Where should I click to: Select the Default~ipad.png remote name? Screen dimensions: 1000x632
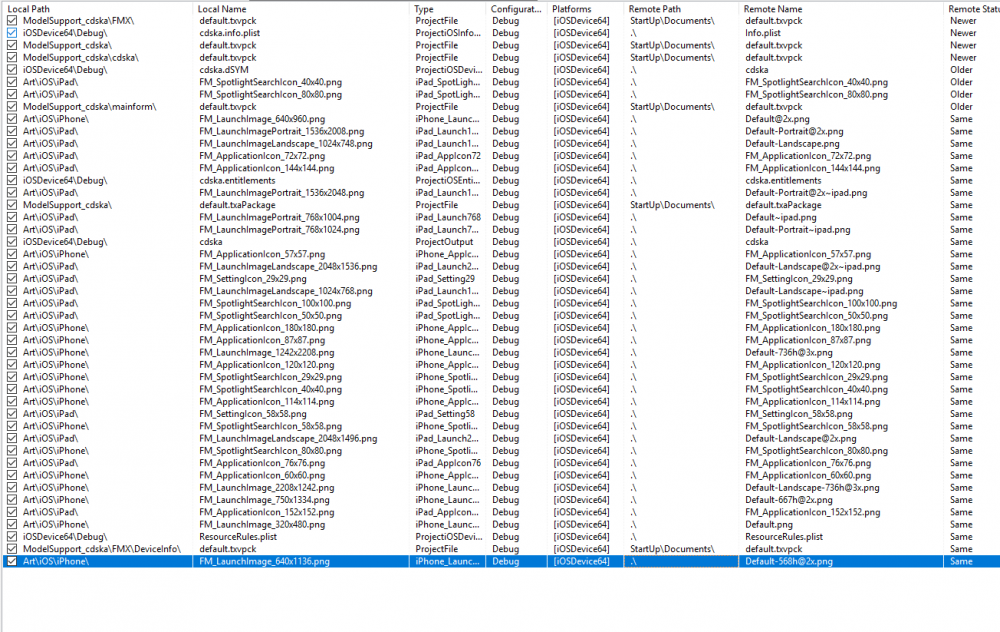click(x=781, y=217)
